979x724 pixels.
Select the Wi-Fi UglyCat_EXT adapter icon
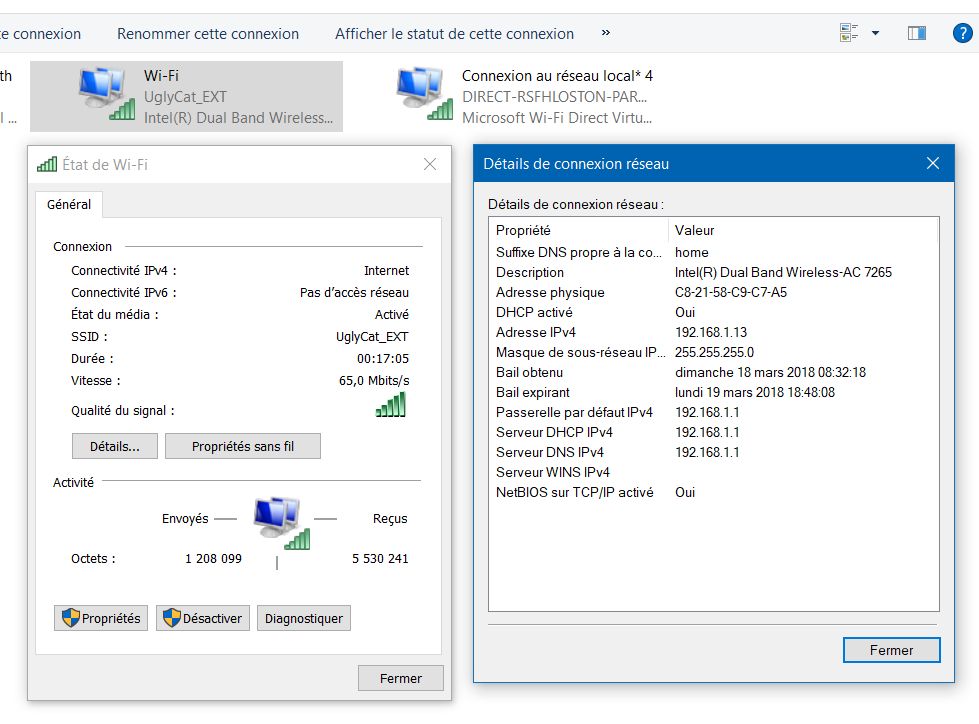tap(107, 95)
